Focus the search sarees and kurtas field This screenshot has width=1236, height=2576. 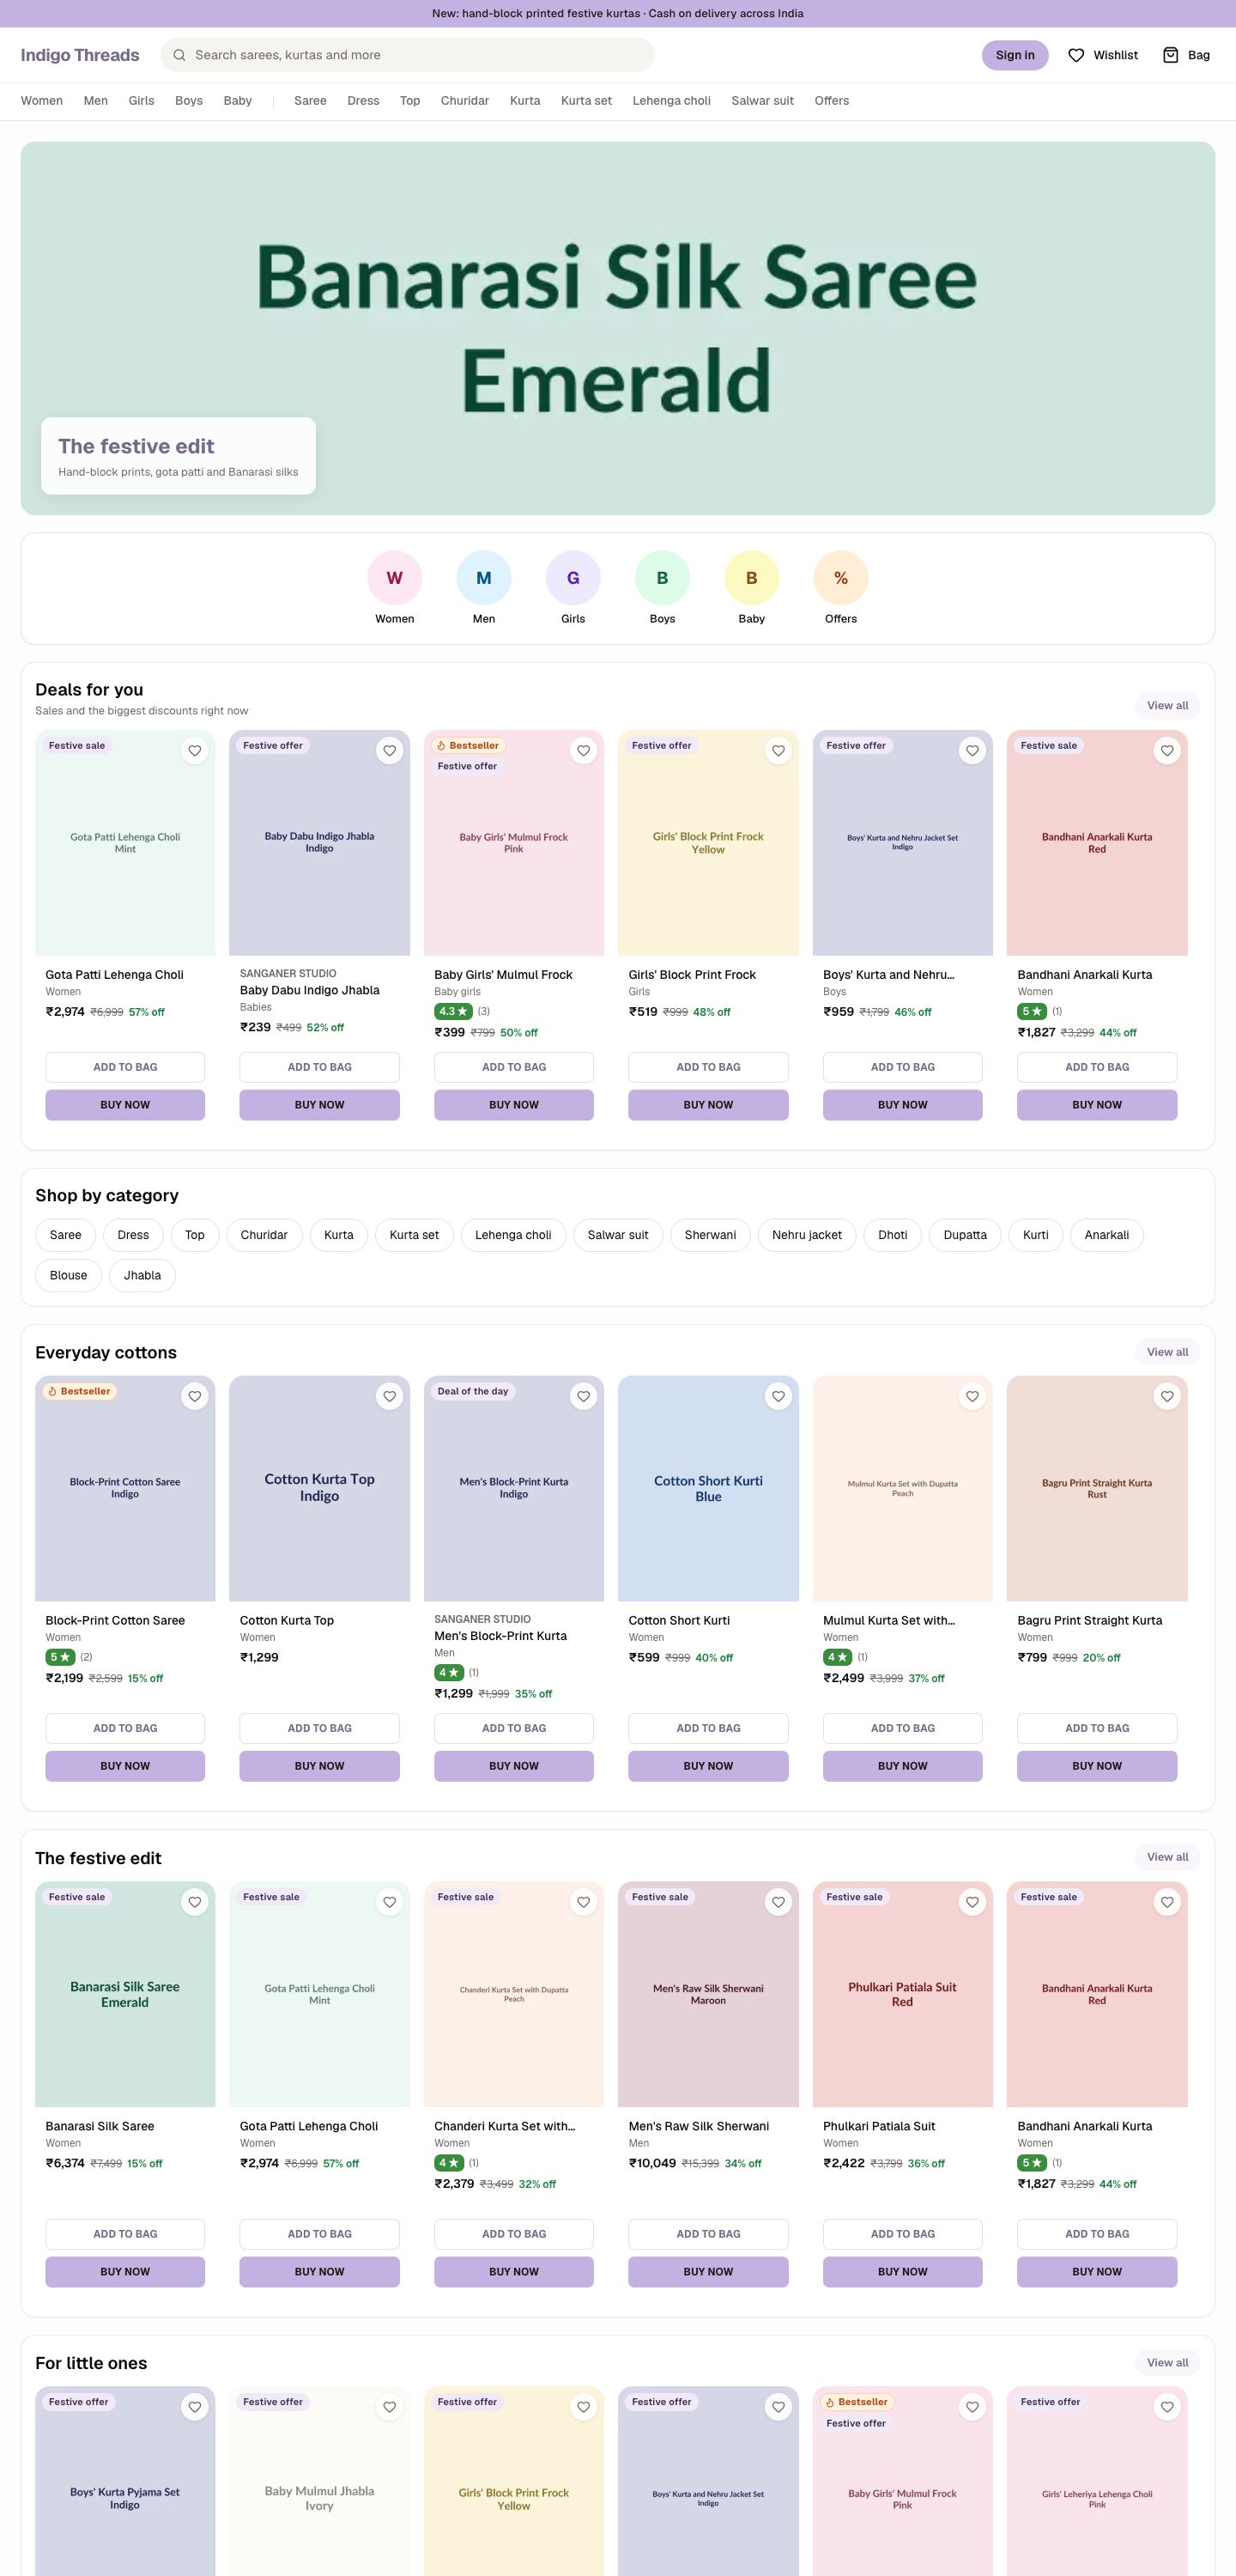(x=407, y=55)
